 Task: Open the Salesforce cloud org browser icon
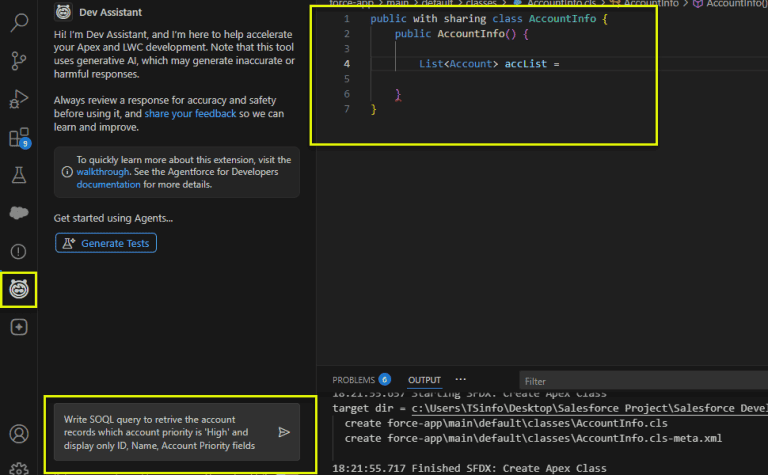(x=19, y=213)
